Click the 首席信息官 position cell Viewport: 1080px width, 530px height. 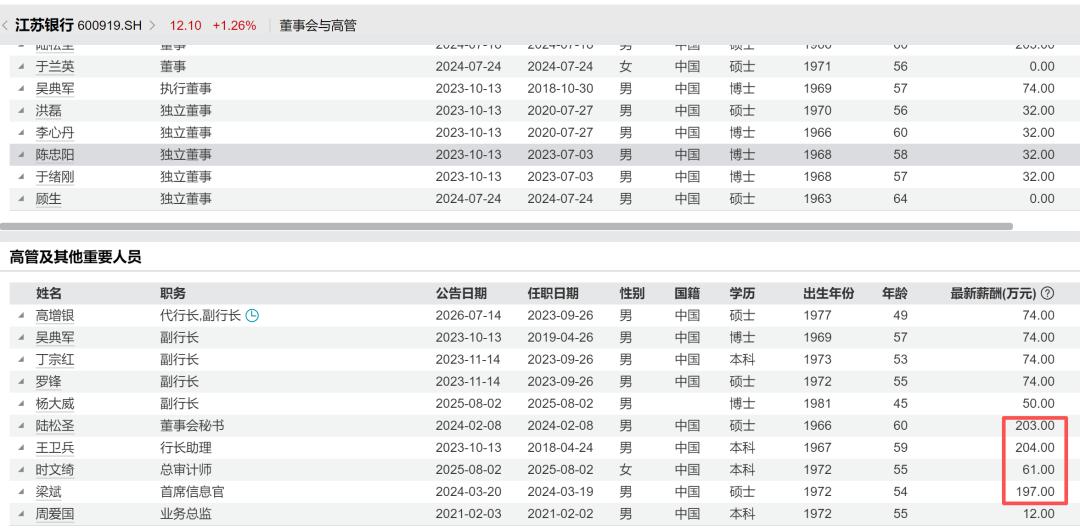coord(192,492)
